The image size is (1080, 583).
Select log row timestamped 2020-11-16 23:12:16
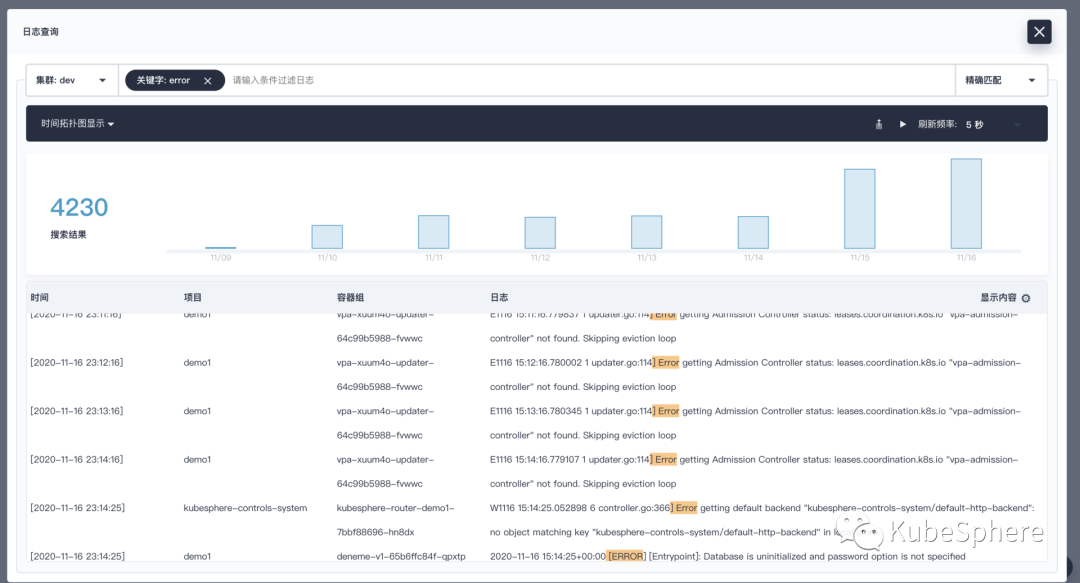point(537,374)
